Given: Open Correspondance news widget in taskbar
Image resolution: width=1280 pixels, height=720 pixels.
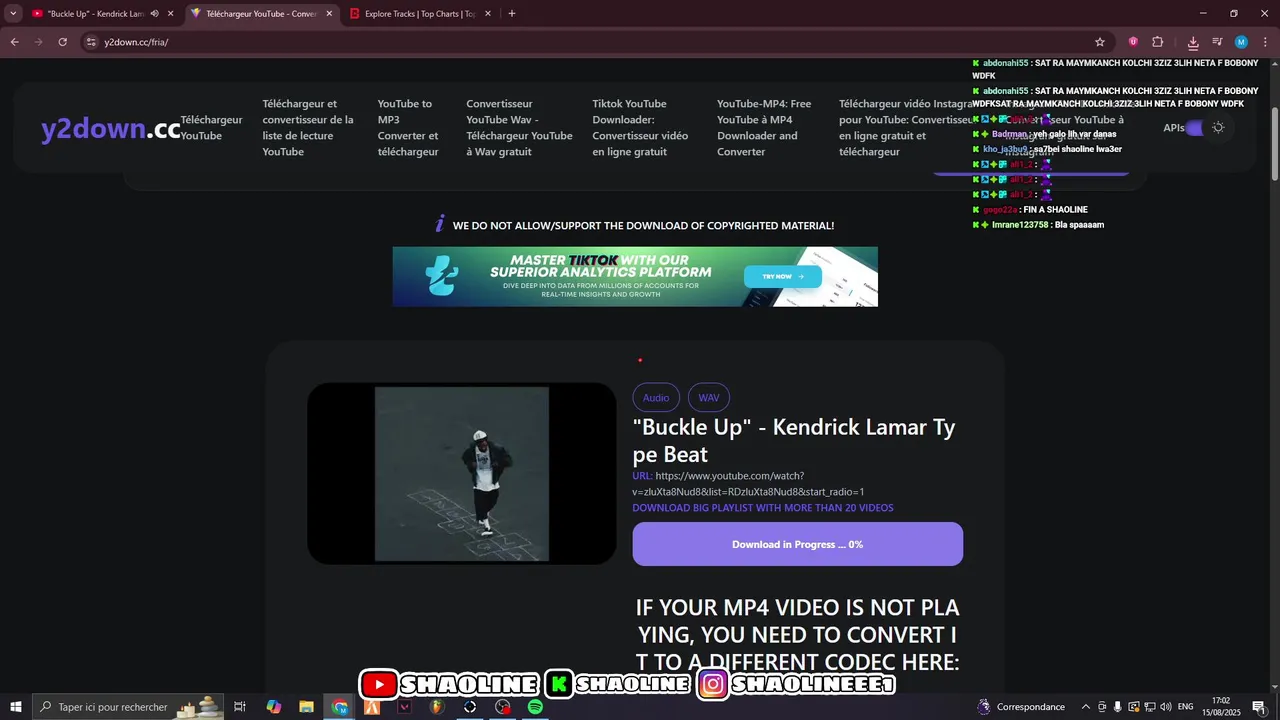Looking at the screenshot, I should (1021, 707).
